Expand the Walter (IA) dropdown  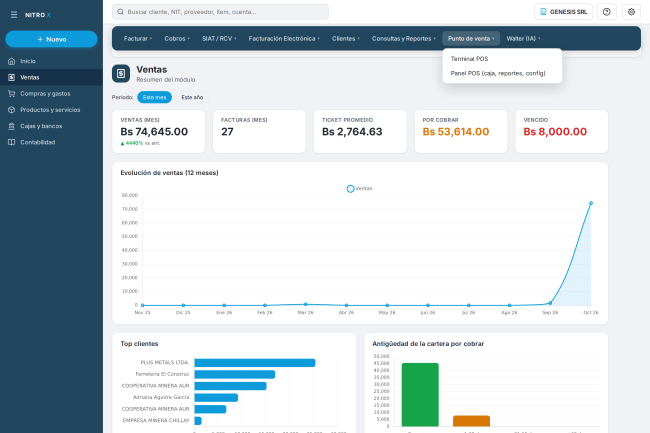click(x=523, y=39)
